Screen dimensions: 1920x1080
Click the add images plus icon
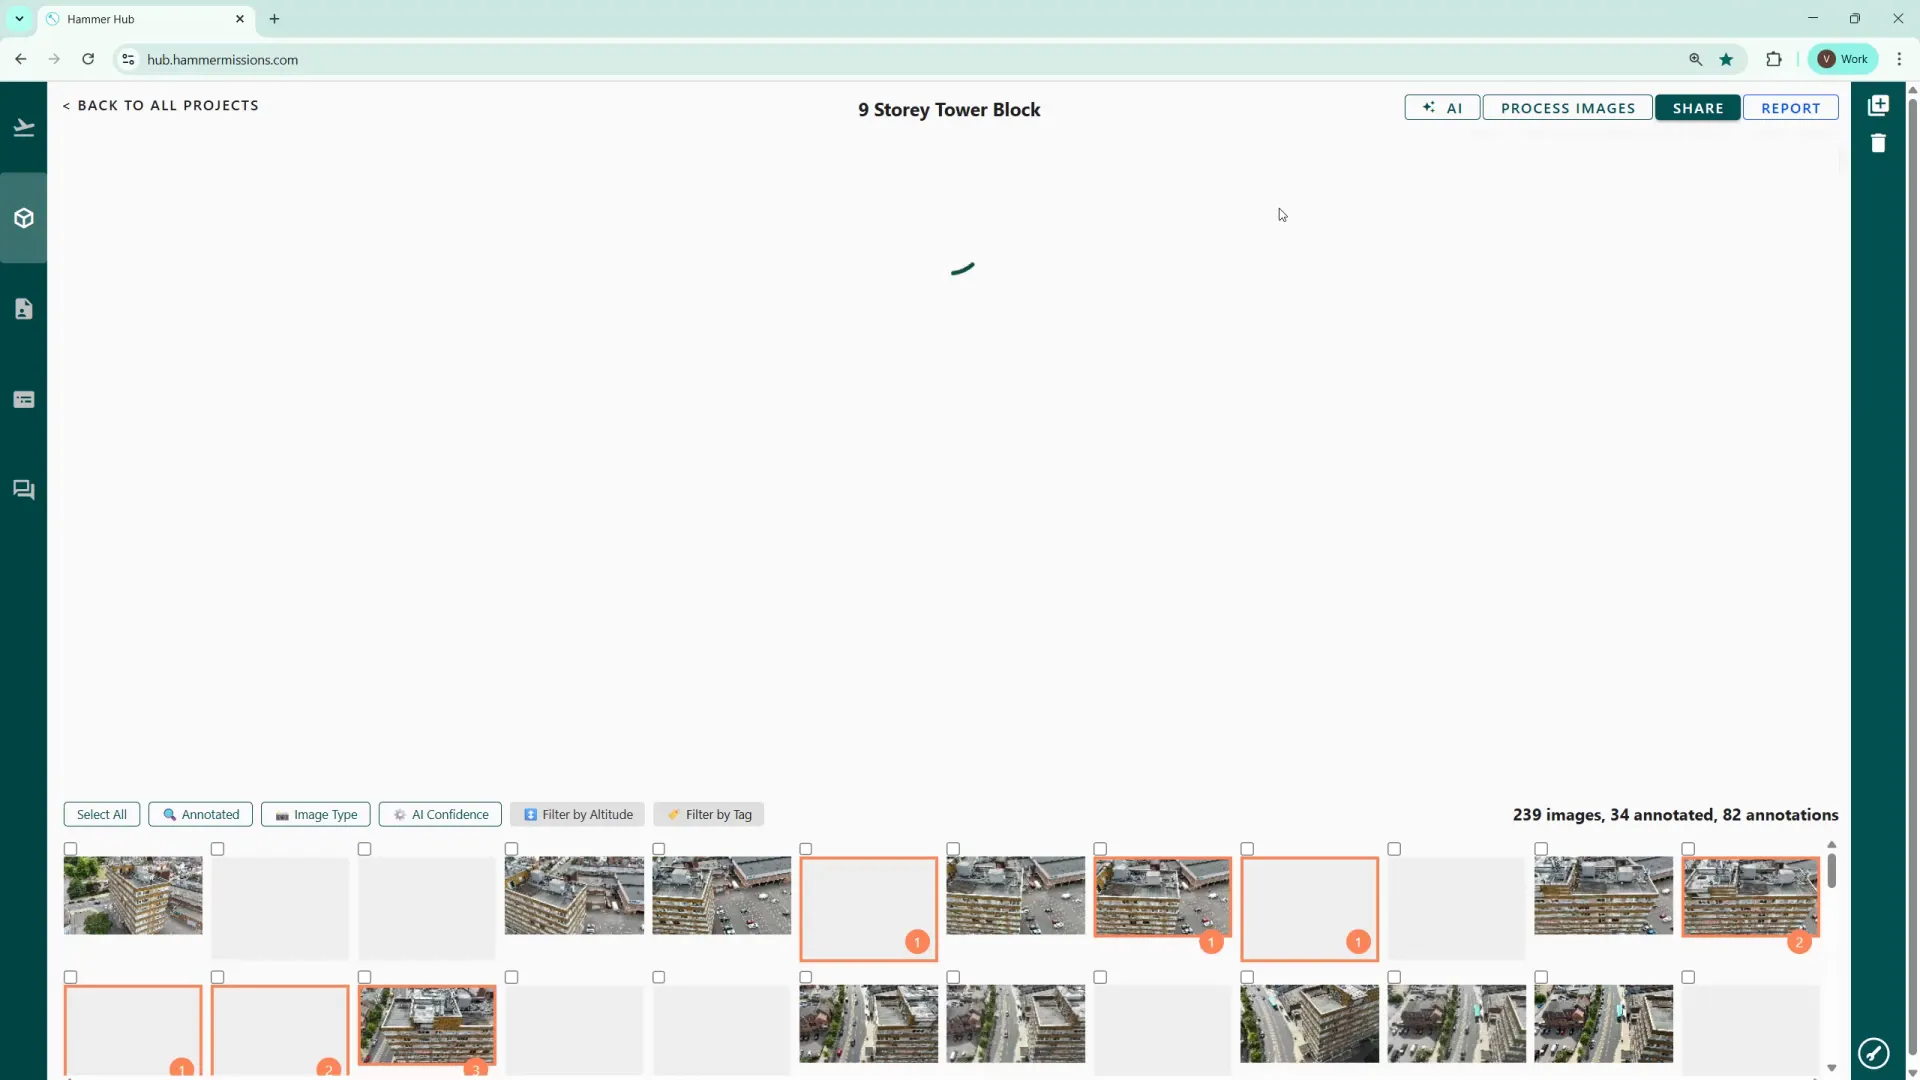click(x=1878, y=106)
